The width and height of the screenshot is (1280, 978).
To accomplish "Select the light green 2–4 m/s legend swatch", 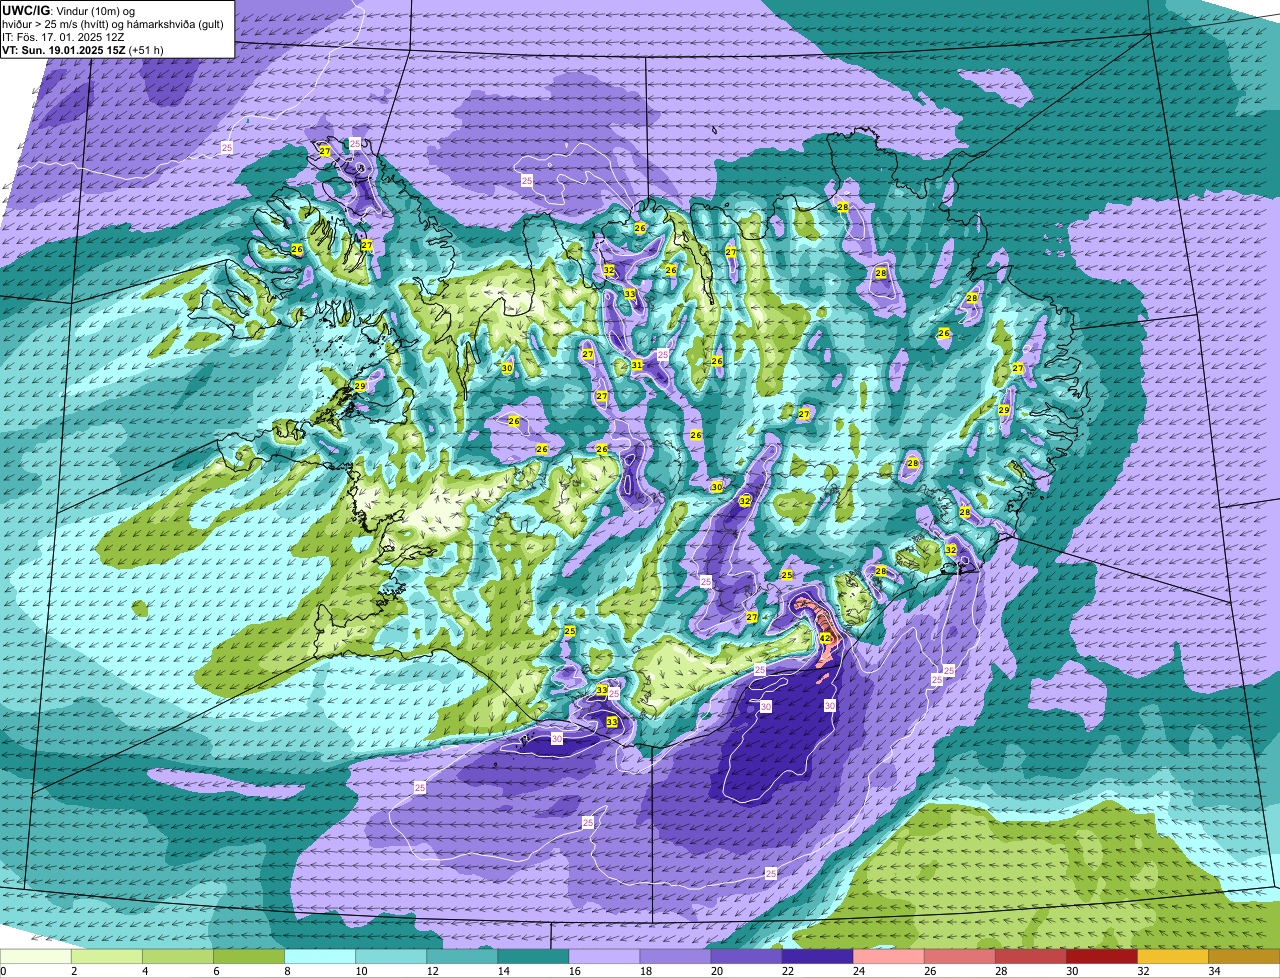I will point(107,956).
